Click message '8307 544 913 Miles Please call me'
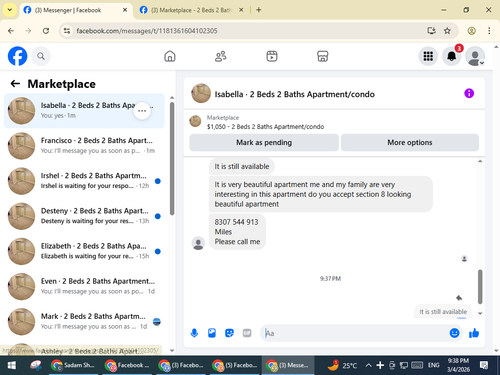Viewport: 500px width, 375px height. tap(237, 232)
